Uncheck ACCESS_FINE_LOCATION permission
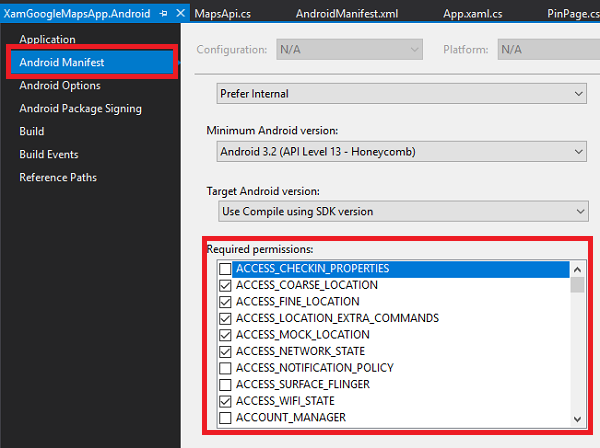Viewport: 600px width, 448px height. (x=225, y=301)
